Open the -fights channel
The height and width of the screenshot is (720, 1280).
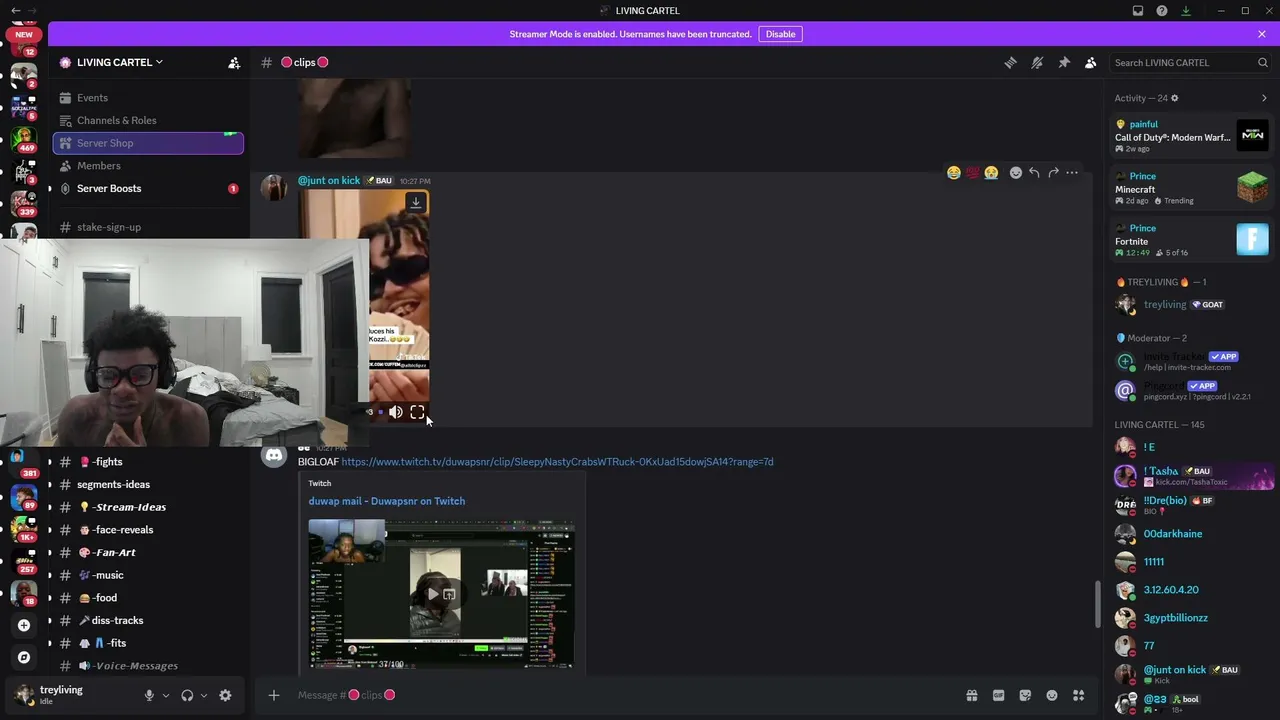(x=146, y=462)
